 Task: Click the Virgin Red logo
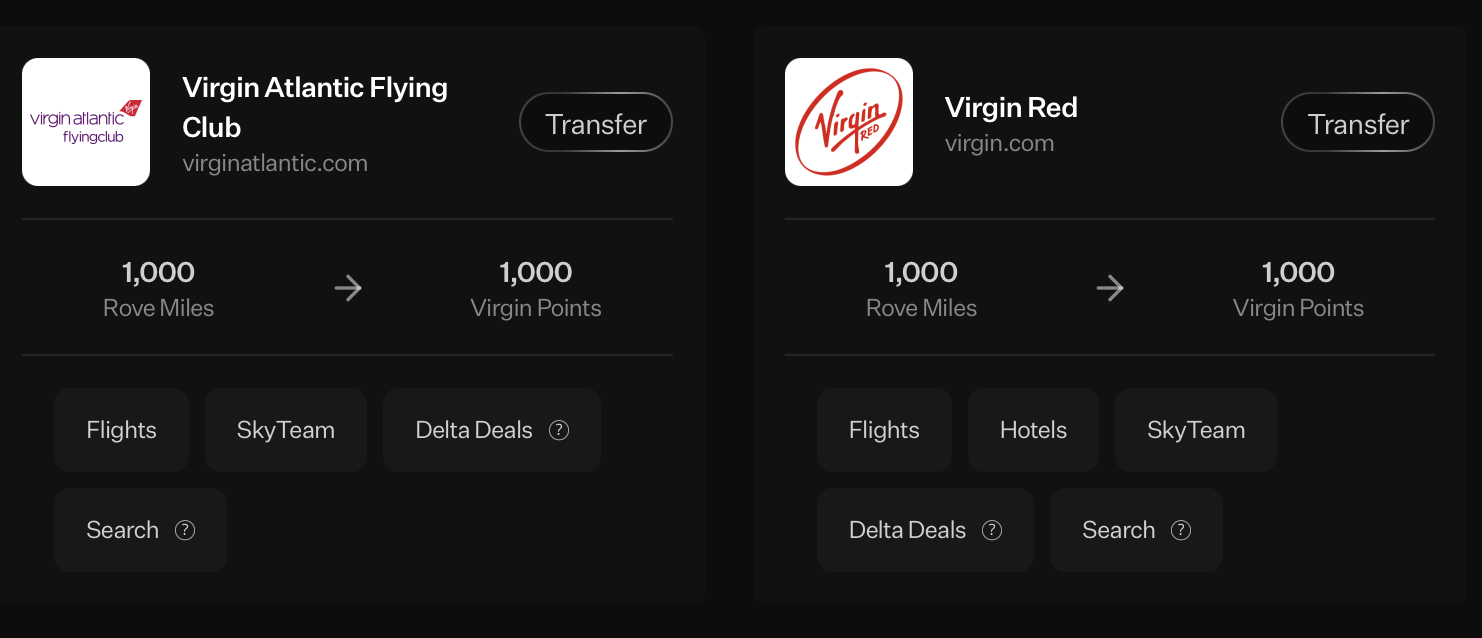[848, 121]
